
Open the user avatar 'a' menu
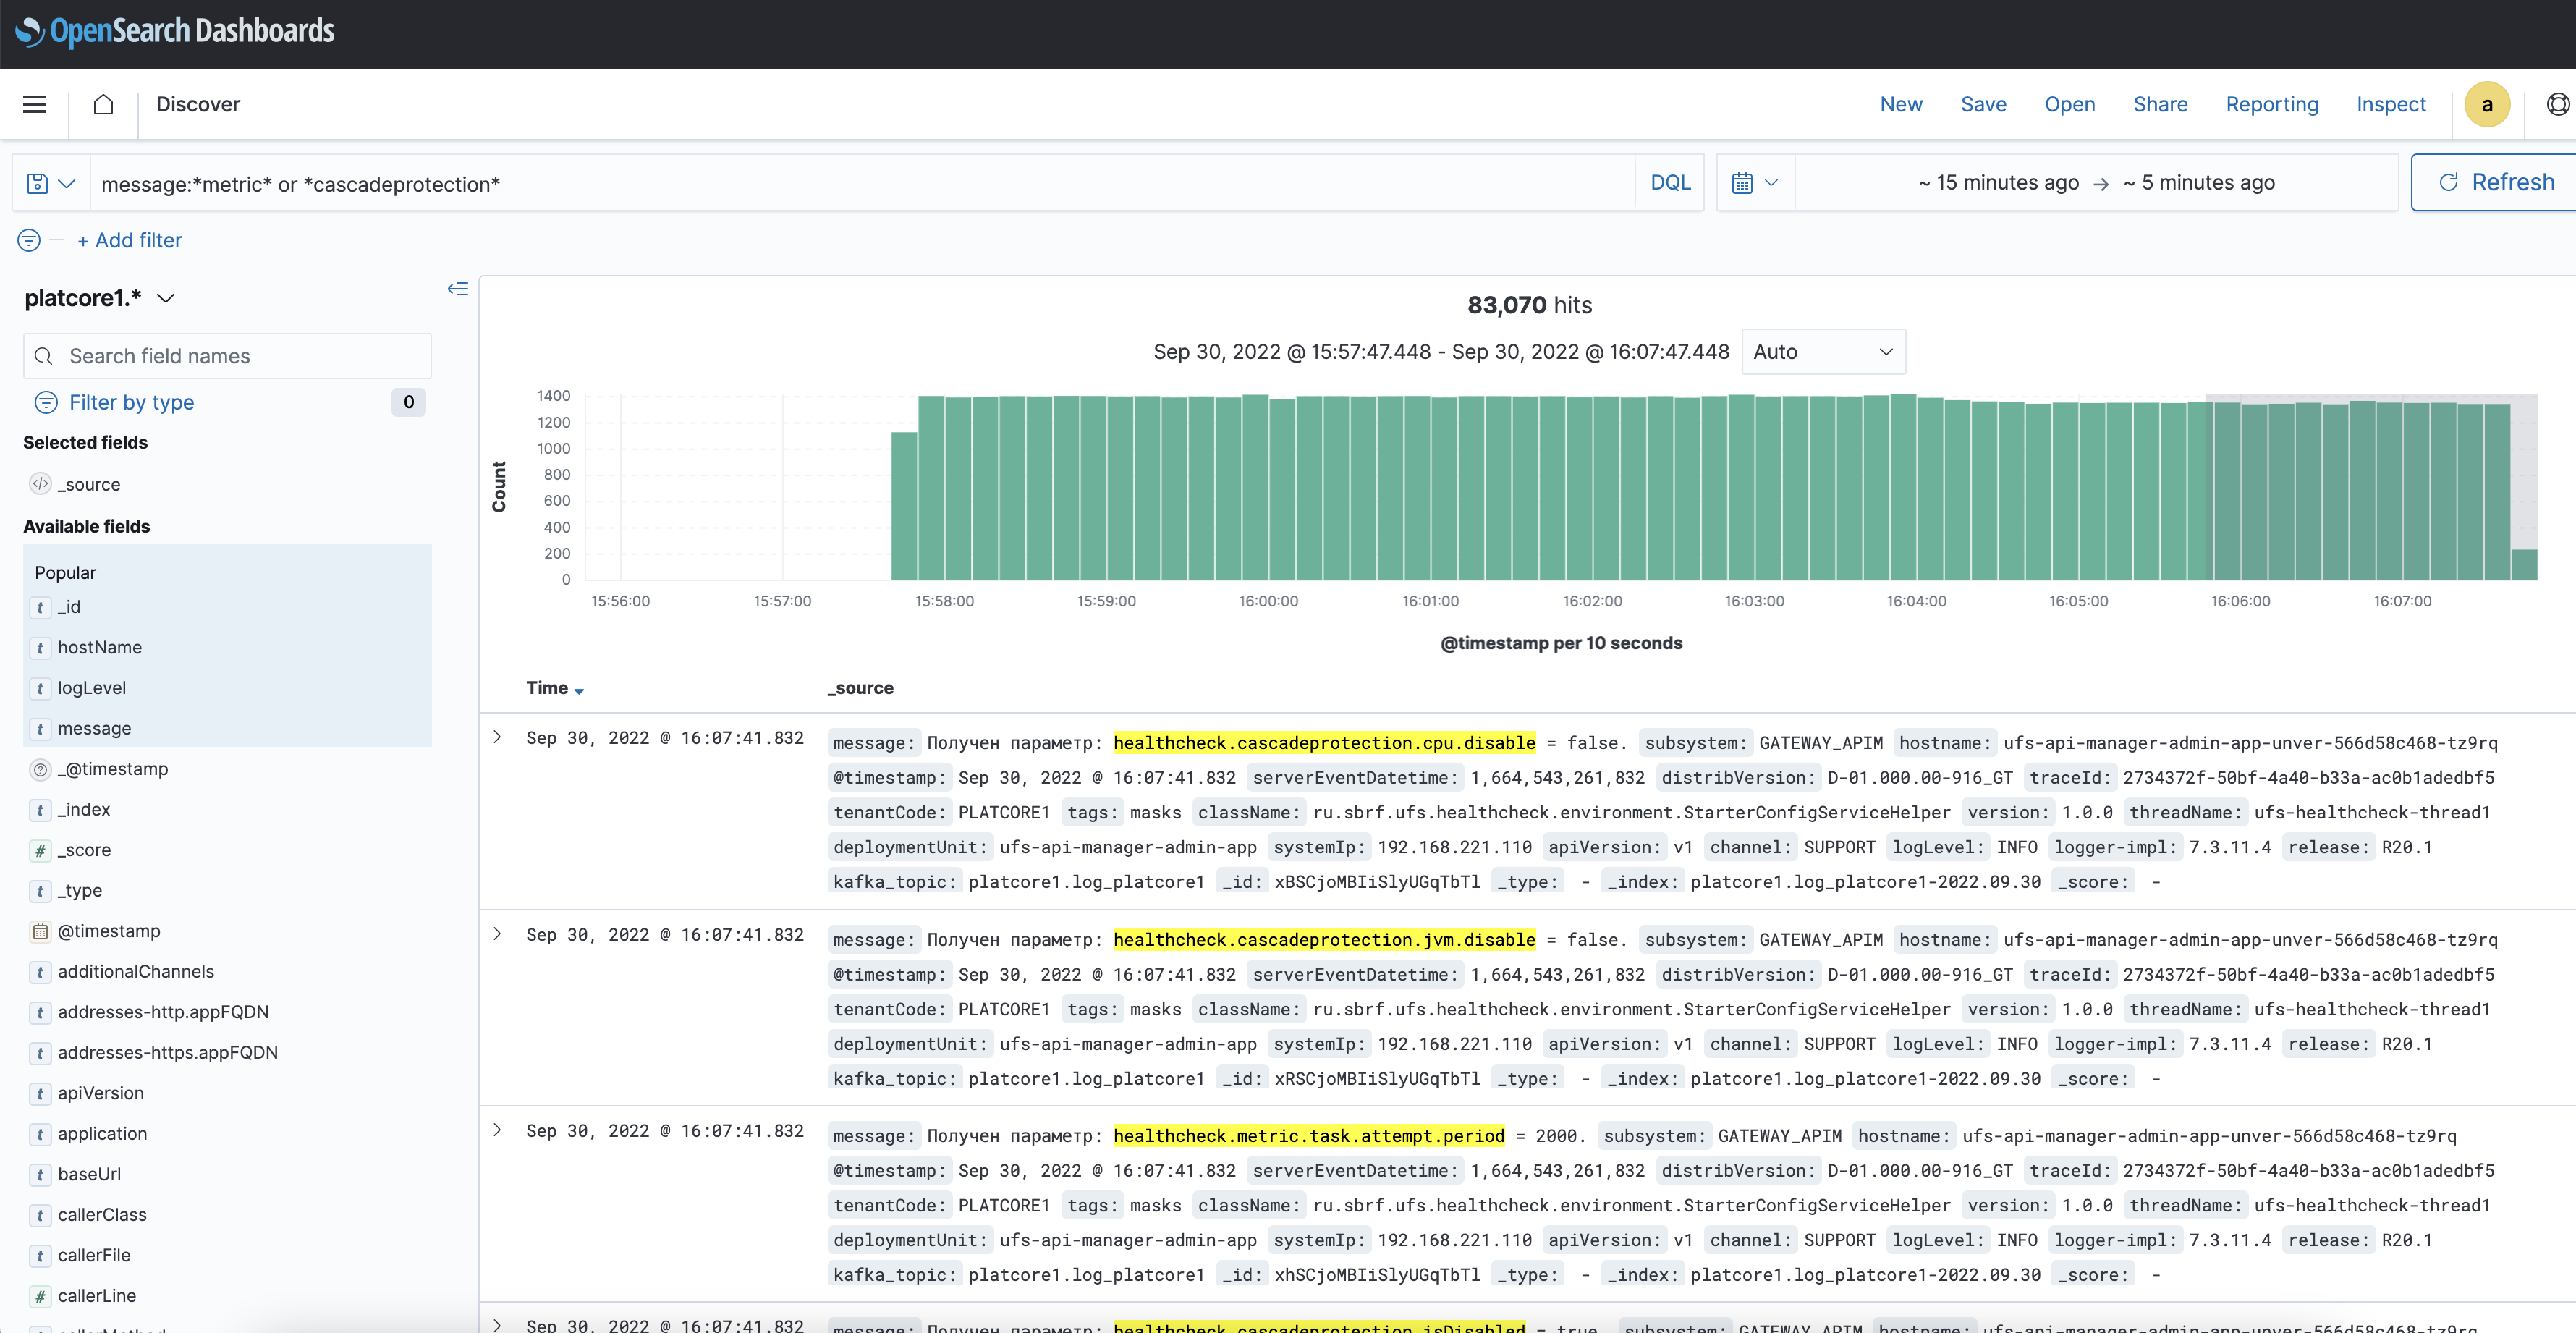coord(2487,104)
